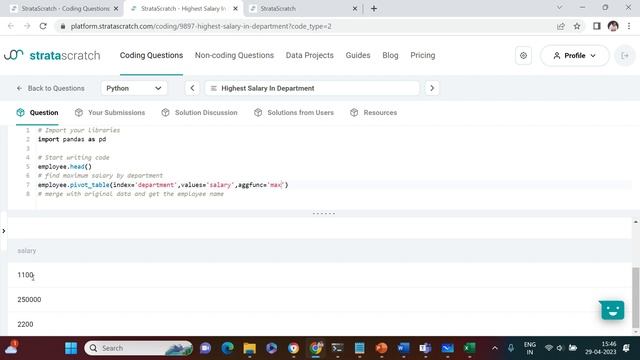Click the taskbar Search box
The height and width of the screenshot is (360, 640).
(138, 348)
